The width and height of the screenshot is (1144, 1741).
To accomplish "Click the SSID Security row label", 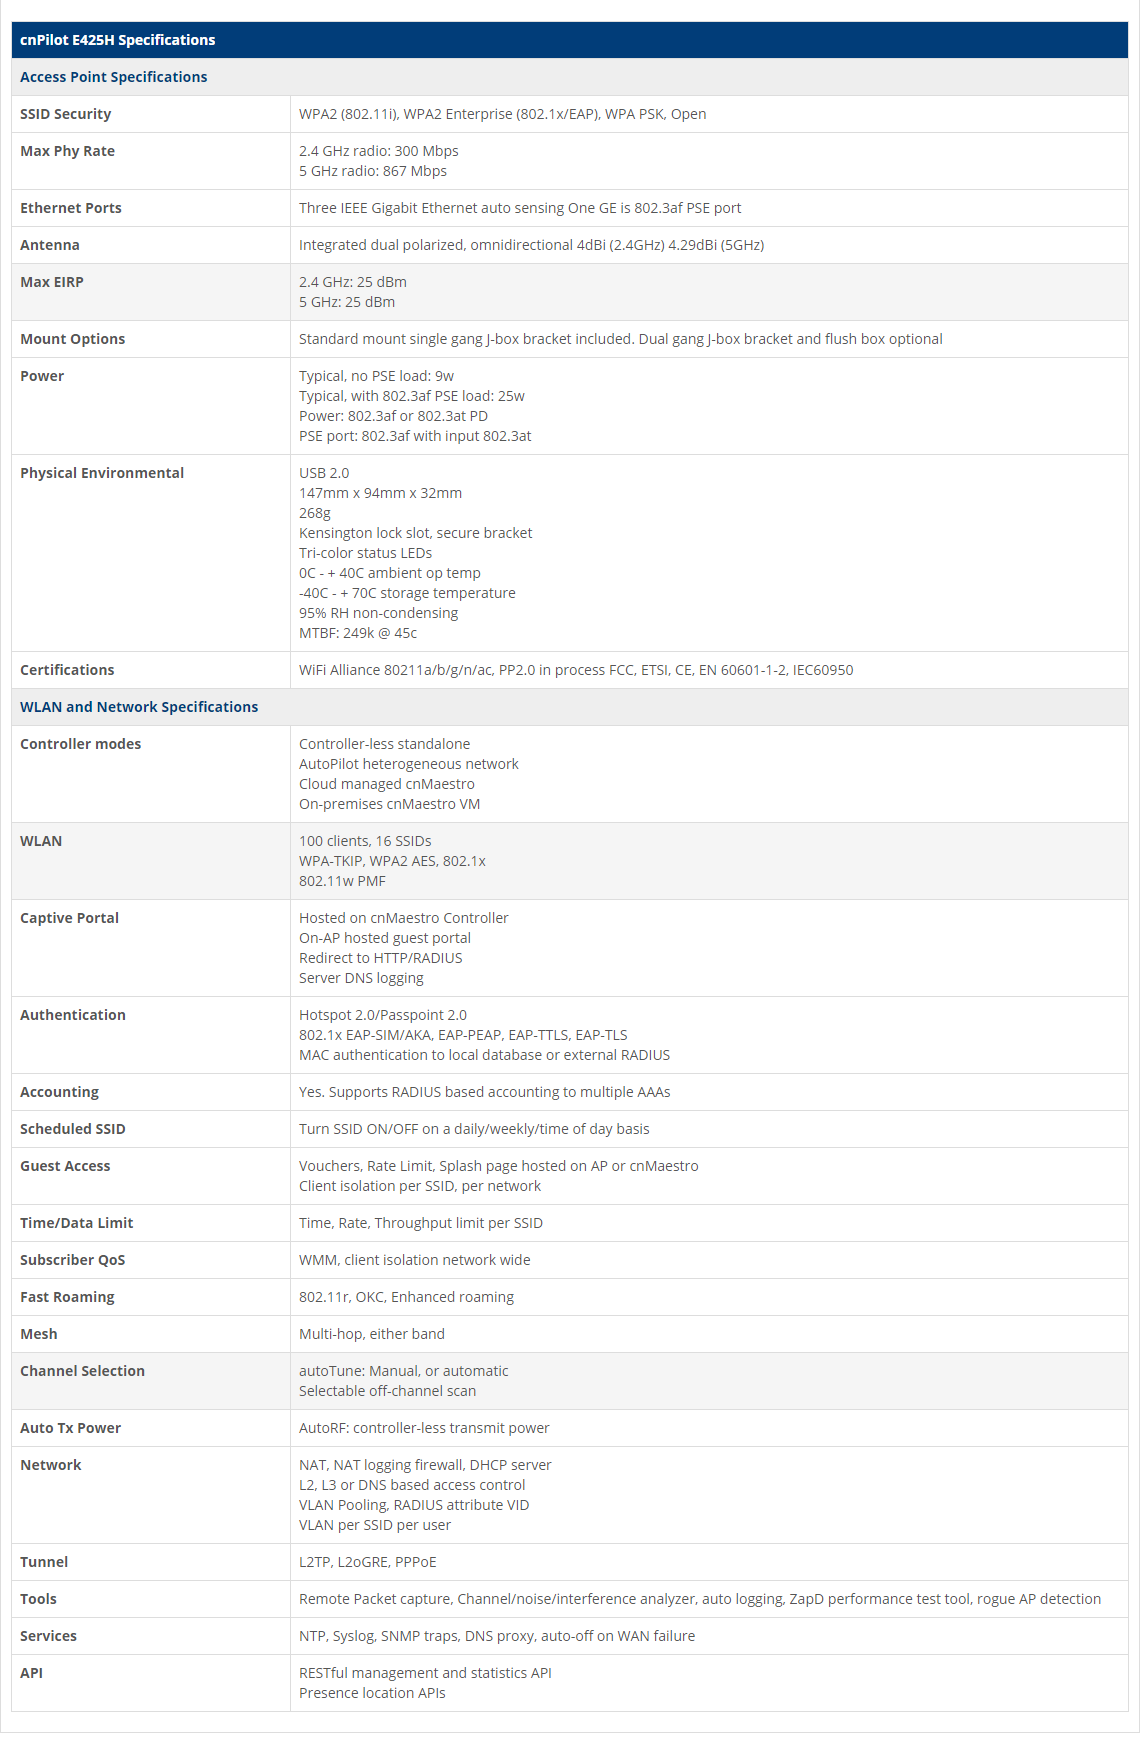I will [x=66, y=114].
